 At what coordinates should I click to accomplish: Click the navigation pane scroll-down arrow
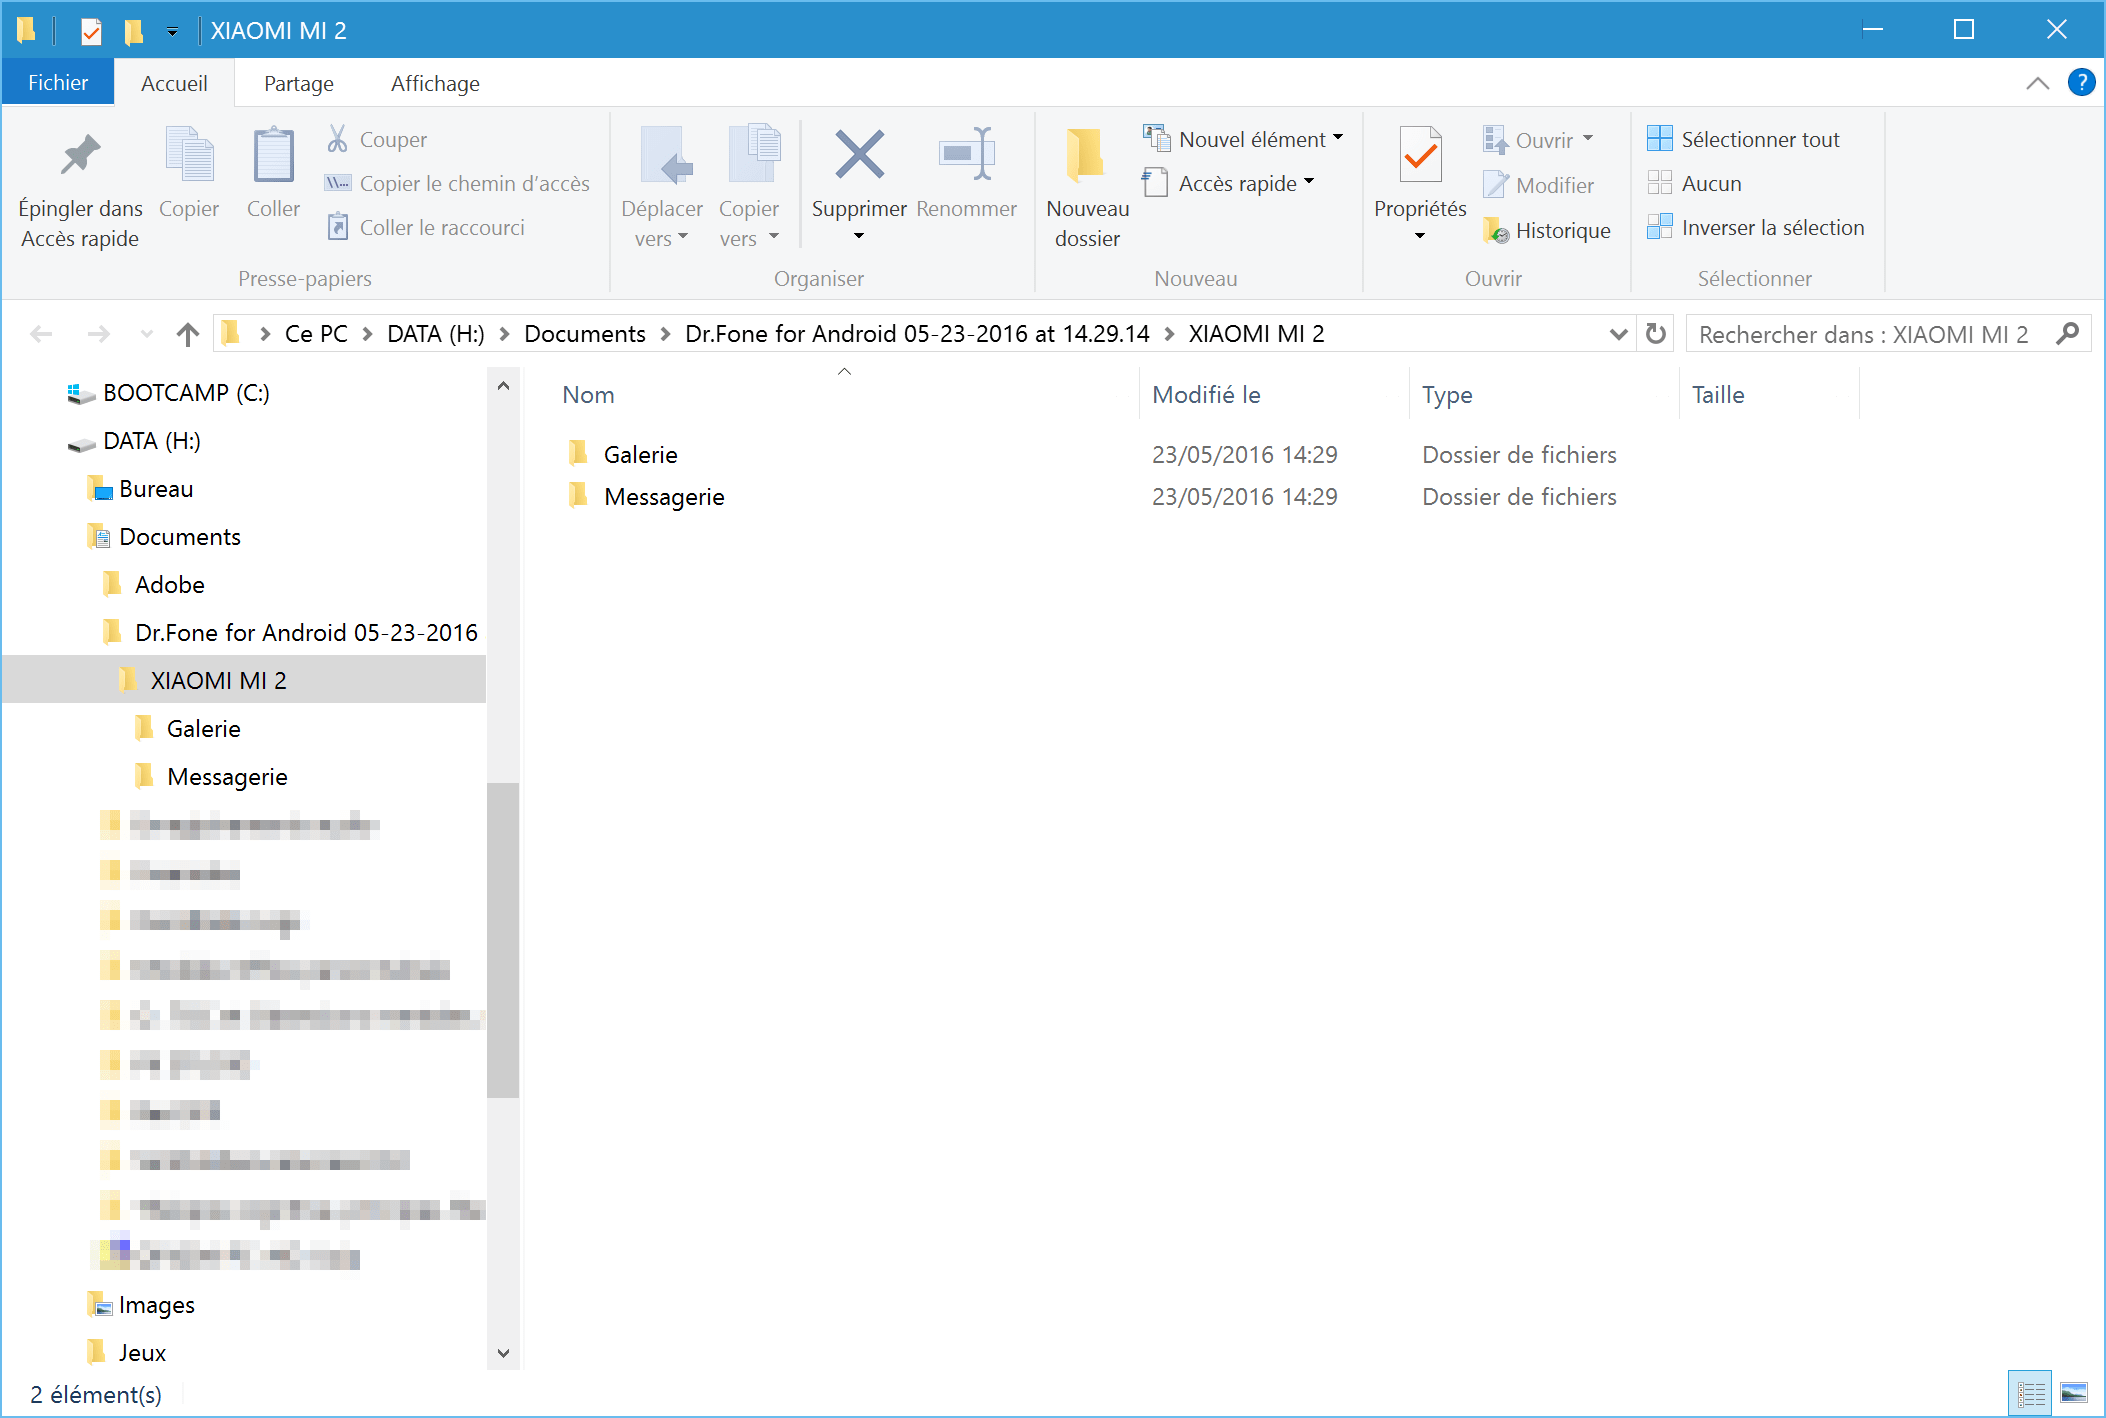(x=503, y=1353)
